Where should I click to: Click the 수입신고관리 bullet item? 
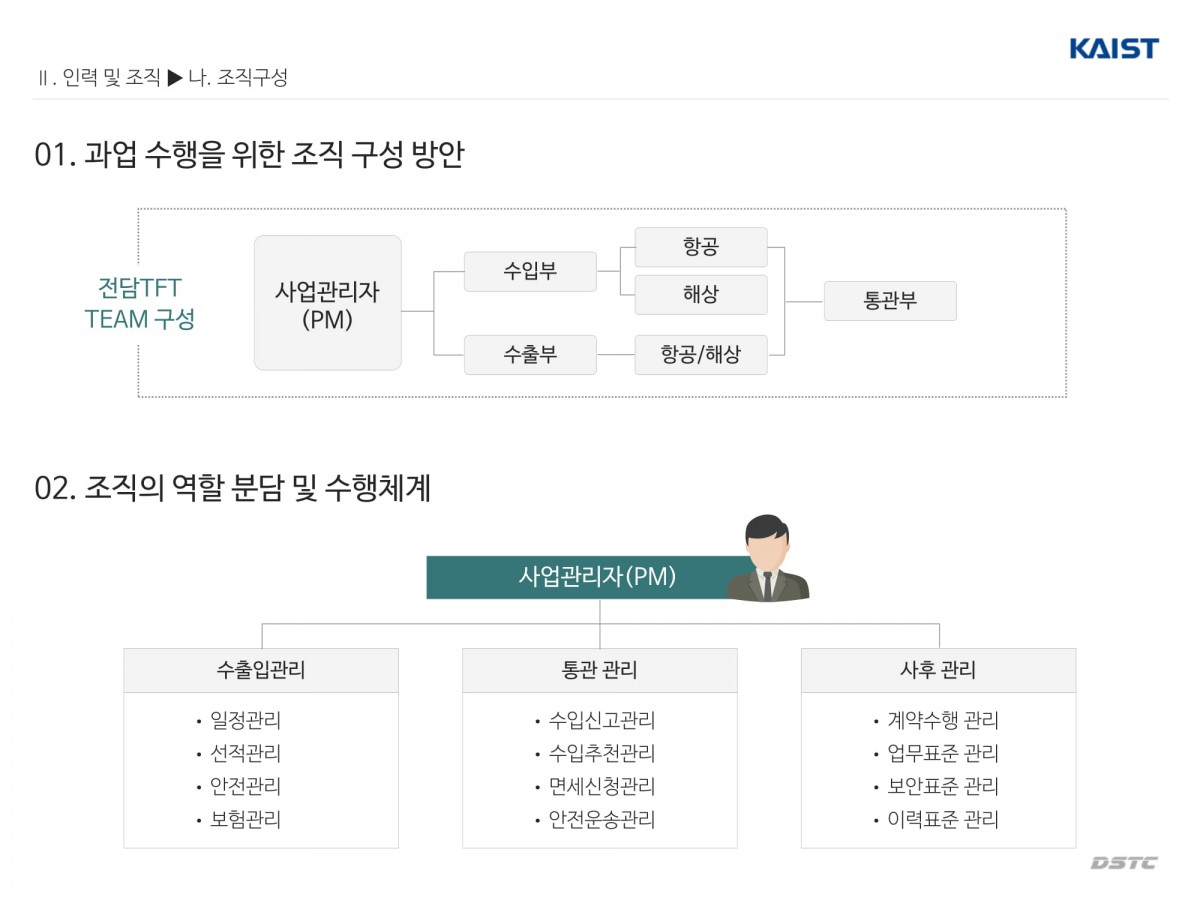tap(601, 720)
